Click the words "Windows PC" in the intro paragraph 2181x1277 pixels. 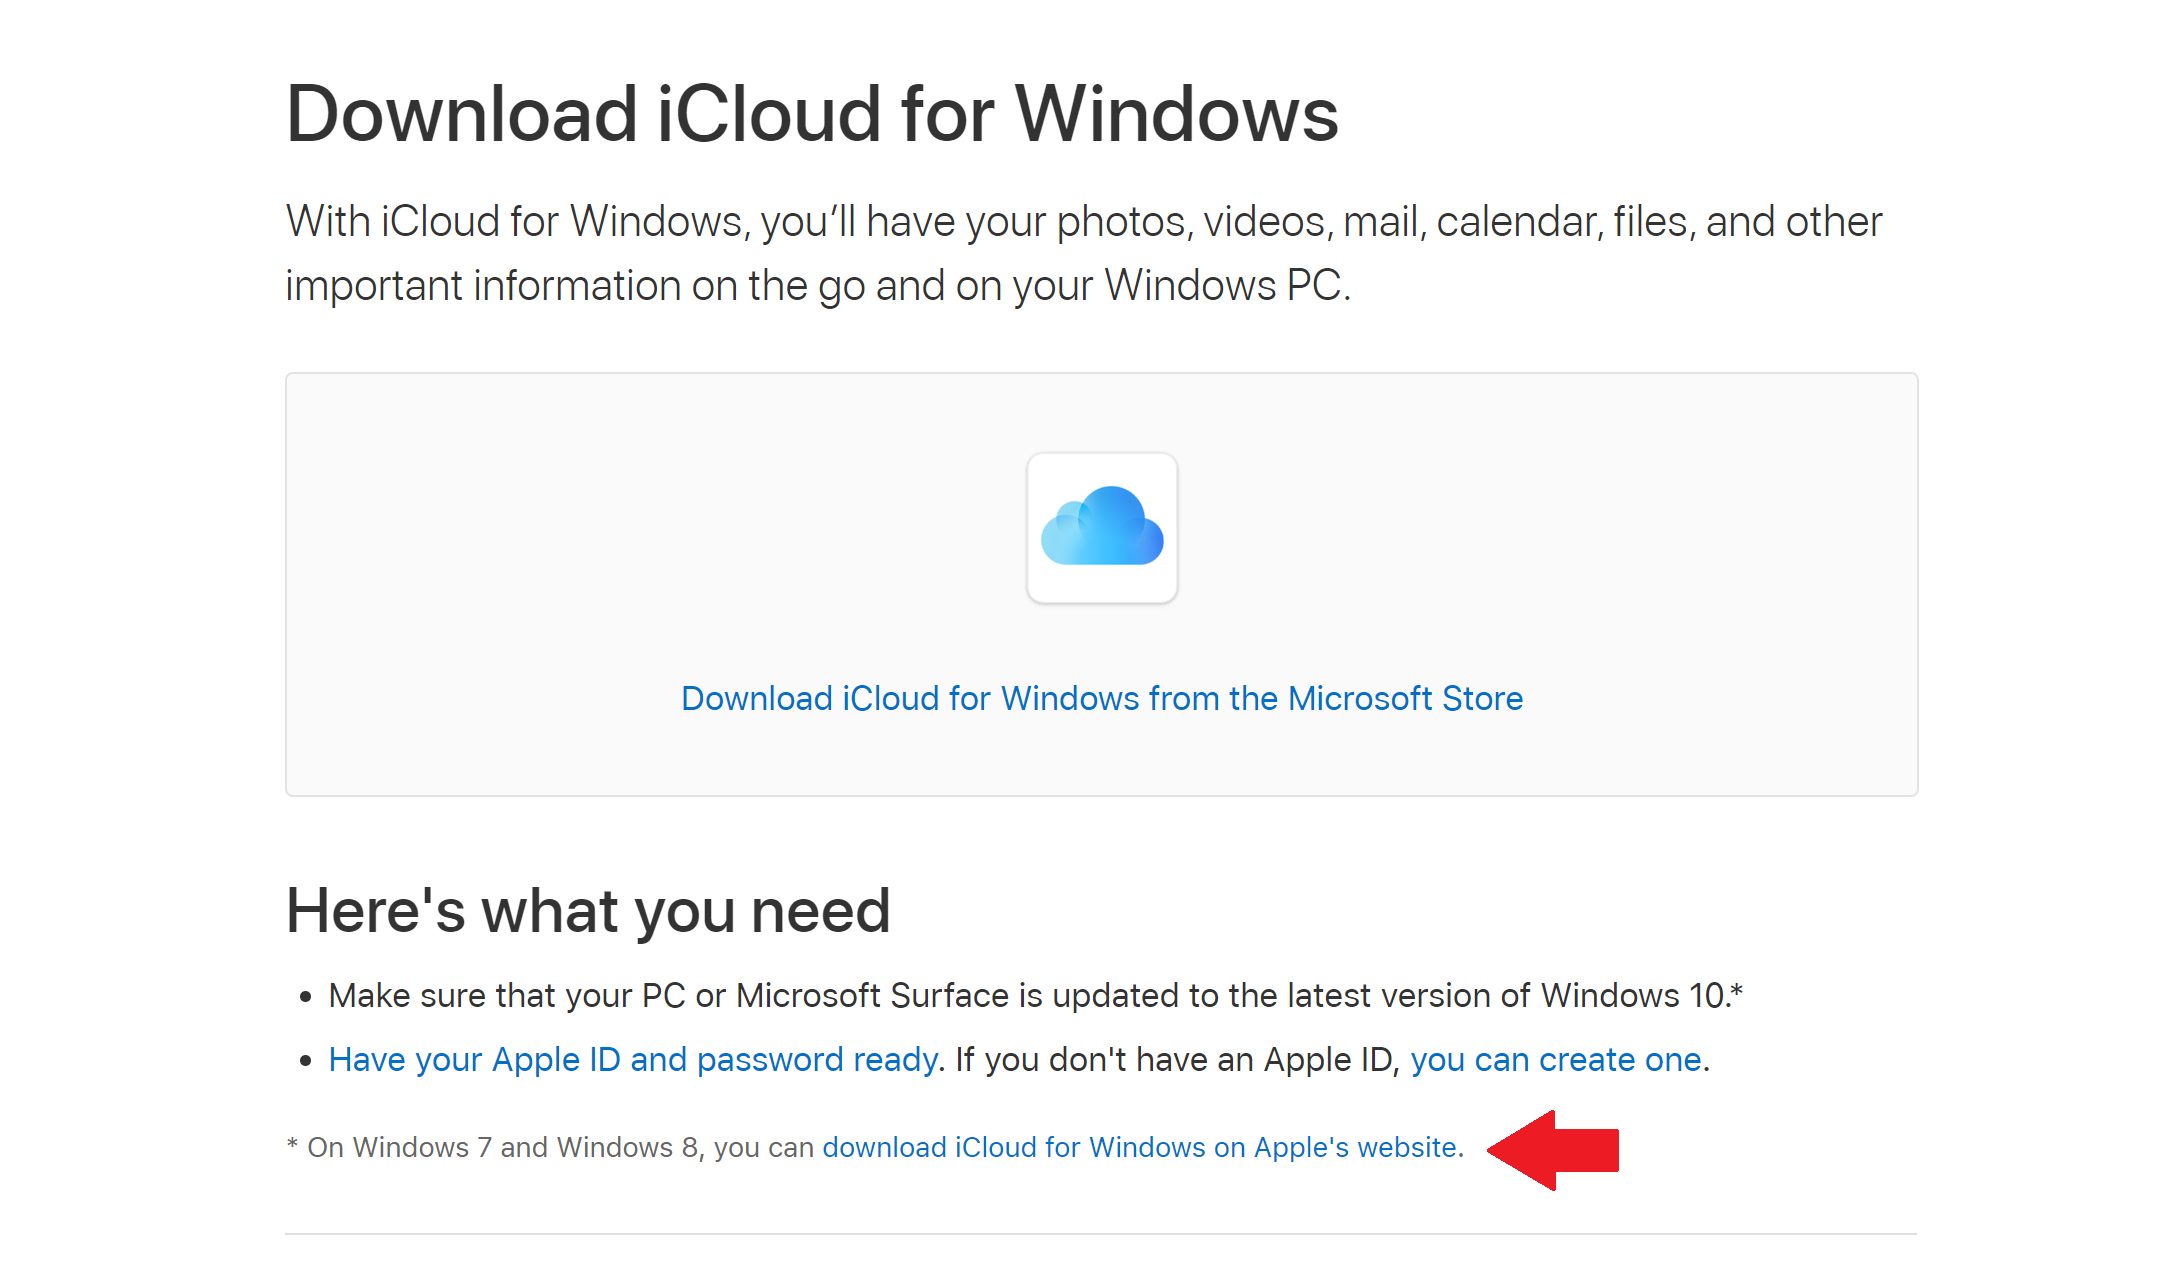click(1224, 286)
